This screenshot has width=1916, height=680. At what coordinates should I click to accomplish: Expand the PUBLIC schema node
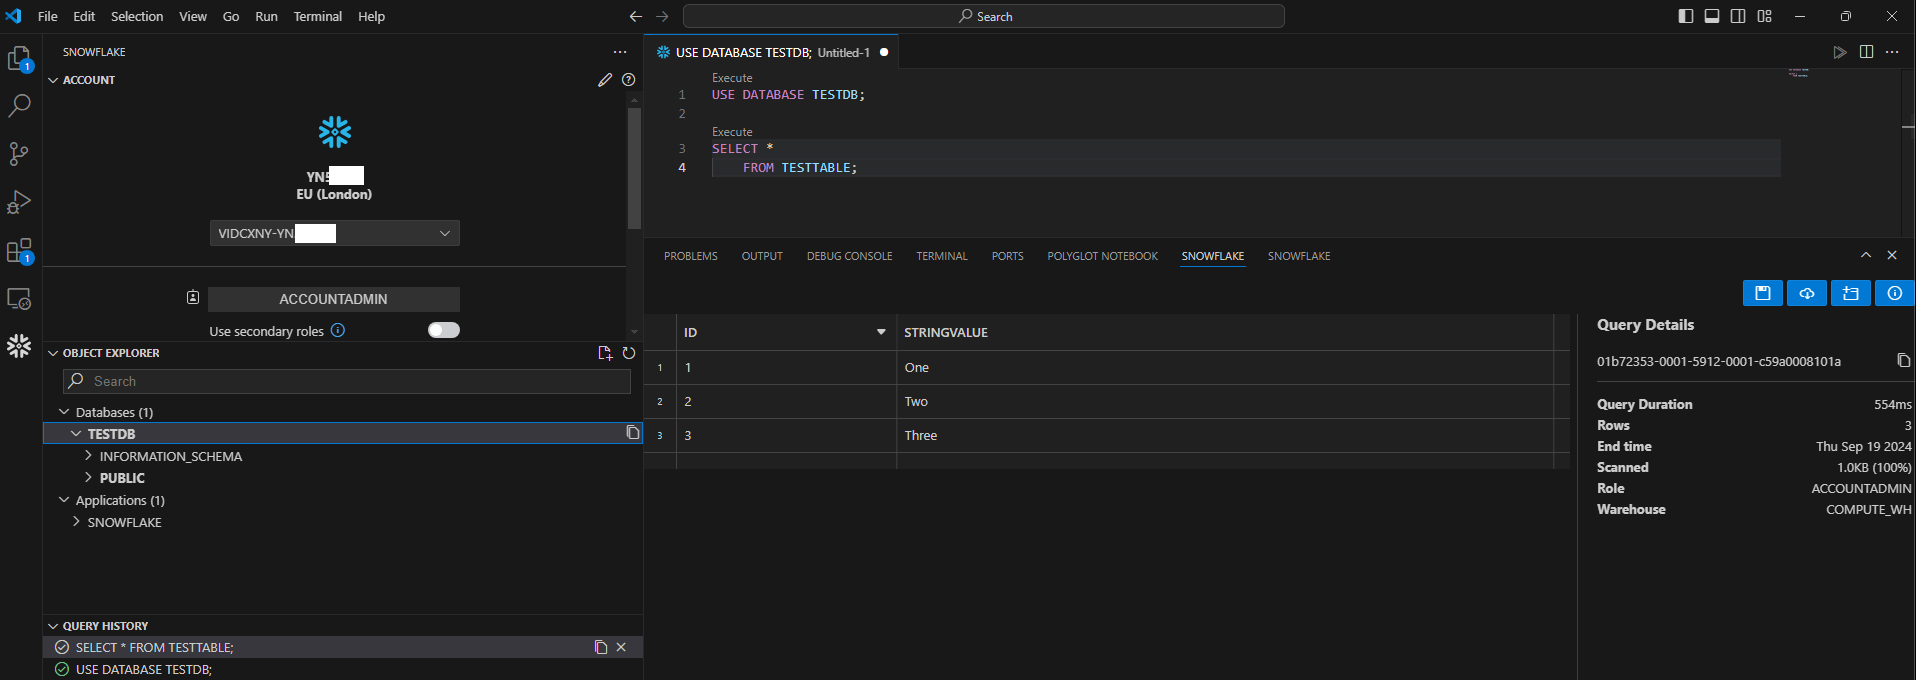pos(89,478)
